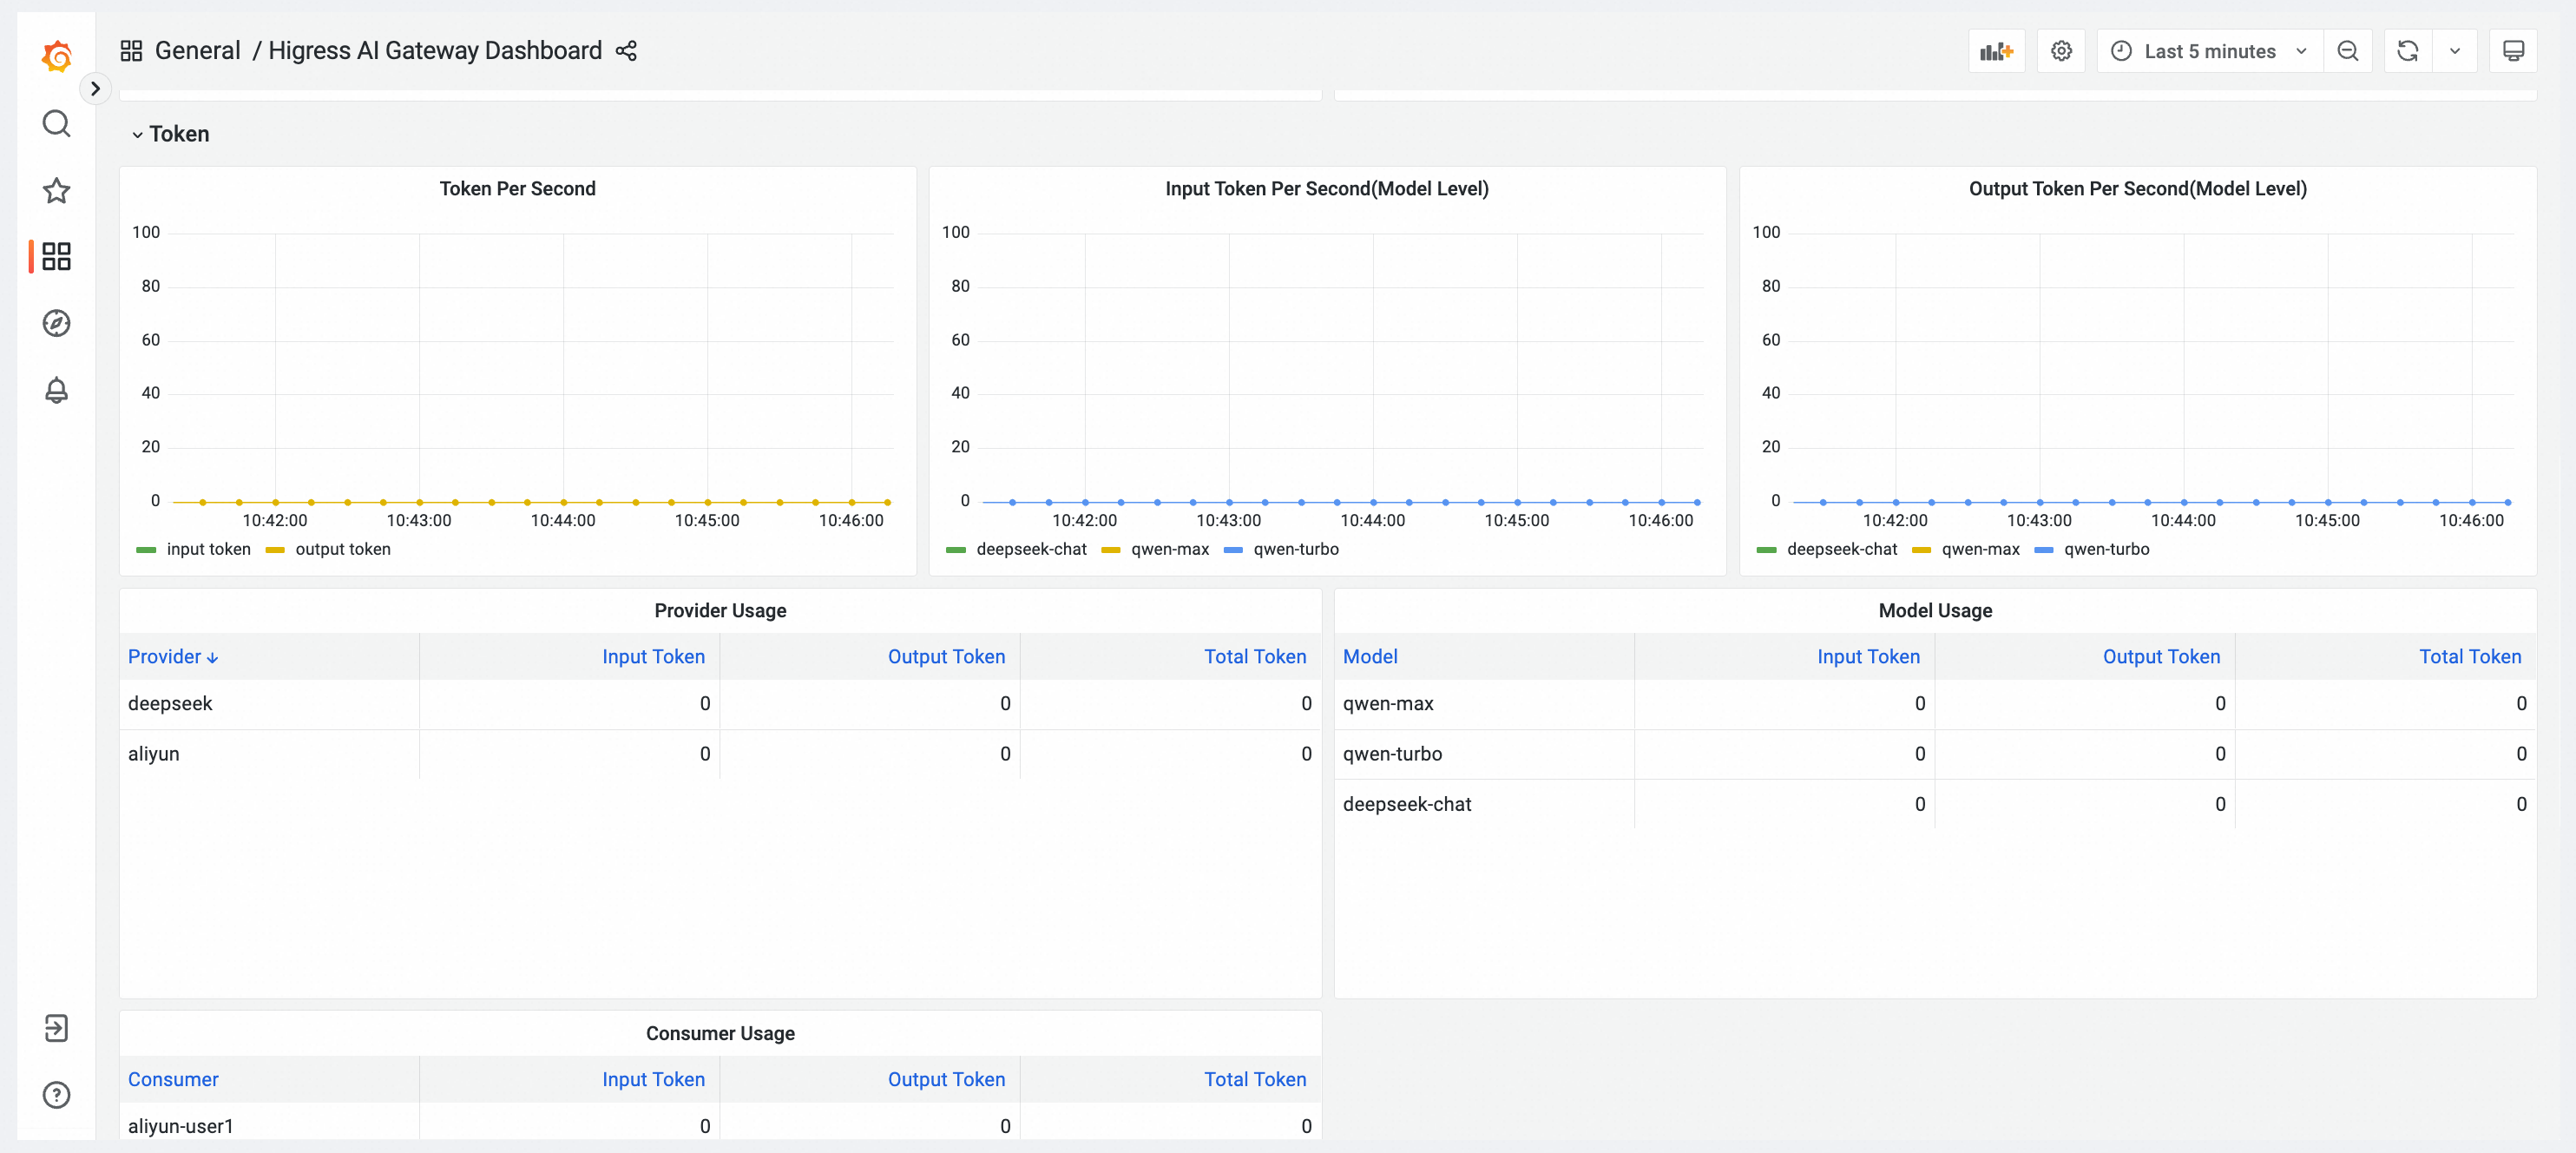Screen dimensions: 2576x1153
Task: Open the Last 5 minutes time picker
Action: (2209, 51)
